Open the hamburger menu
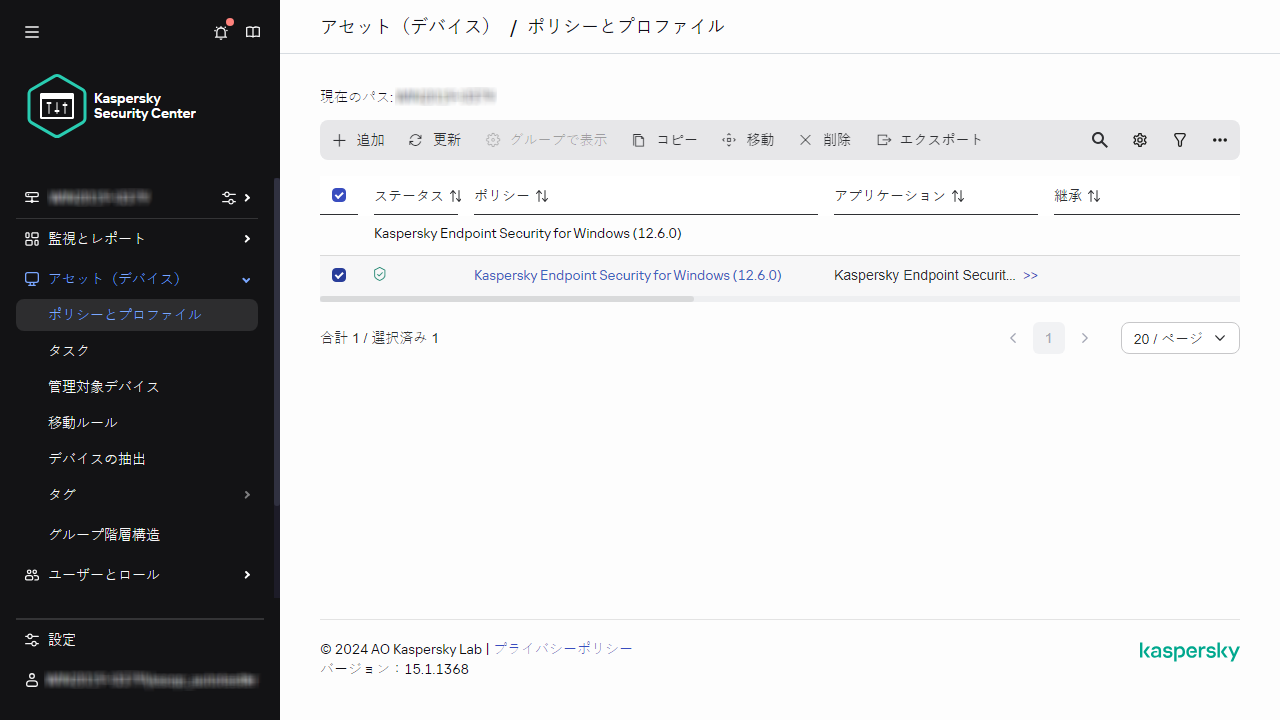This screenshot has width=1280, height=720. coord(31,32)
